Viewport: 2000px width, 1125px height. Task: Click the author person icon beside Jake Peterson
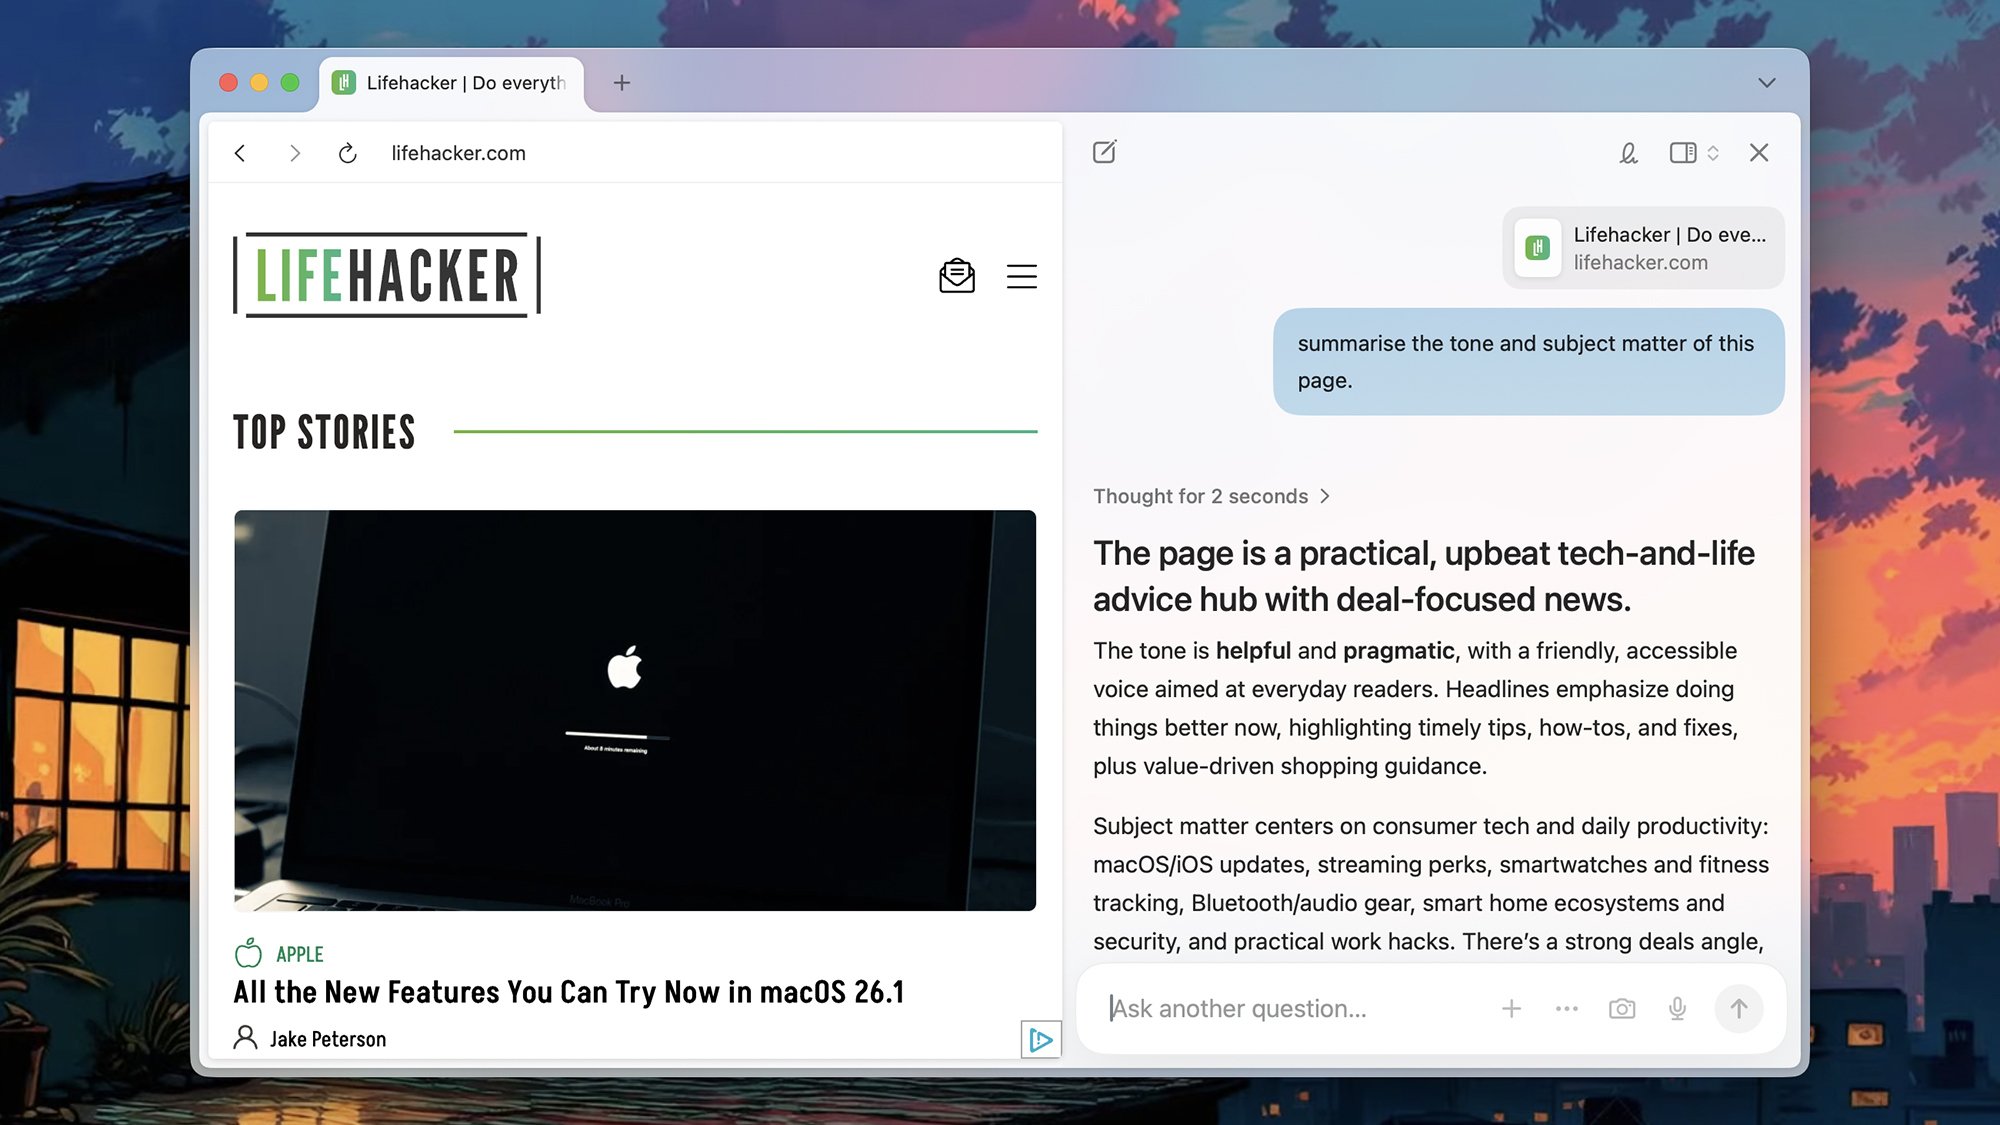[x=245, y=1038]
